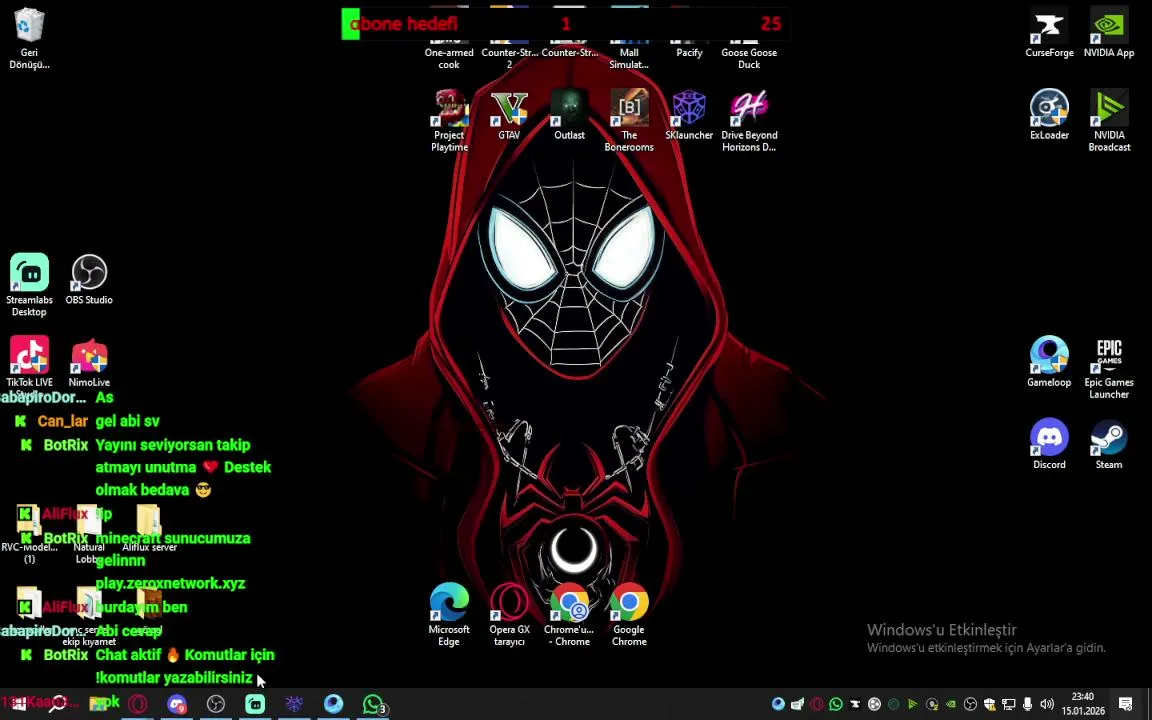The height and width of the screenshot is (720, 1152).
Task: Select the Chrome'u... - Chrome profile shortcut
Action: (569, 614)
